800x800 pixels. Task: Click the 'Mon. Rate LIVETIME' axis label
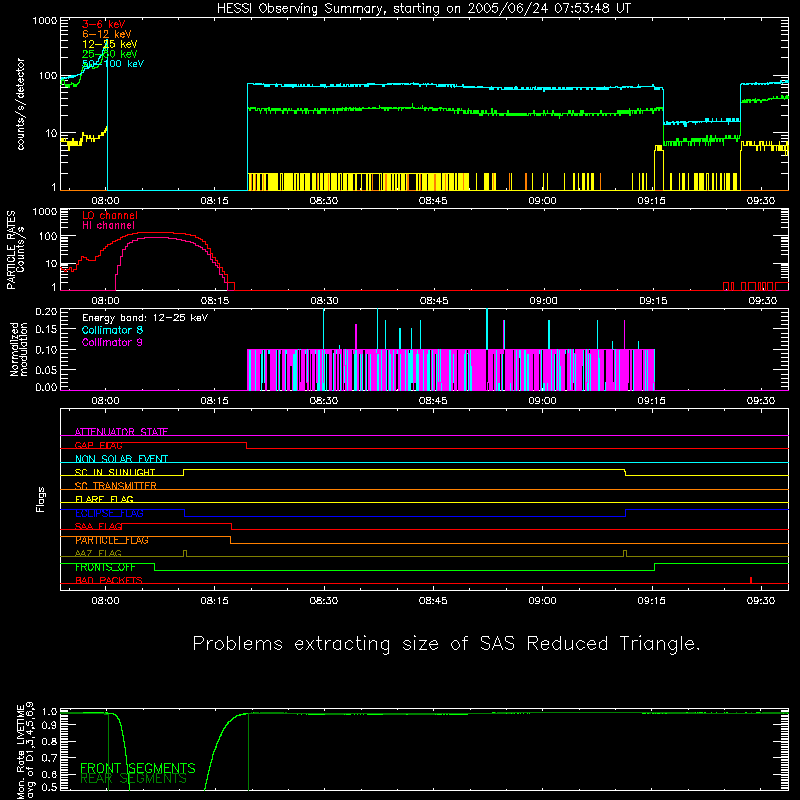coord(20,750)
